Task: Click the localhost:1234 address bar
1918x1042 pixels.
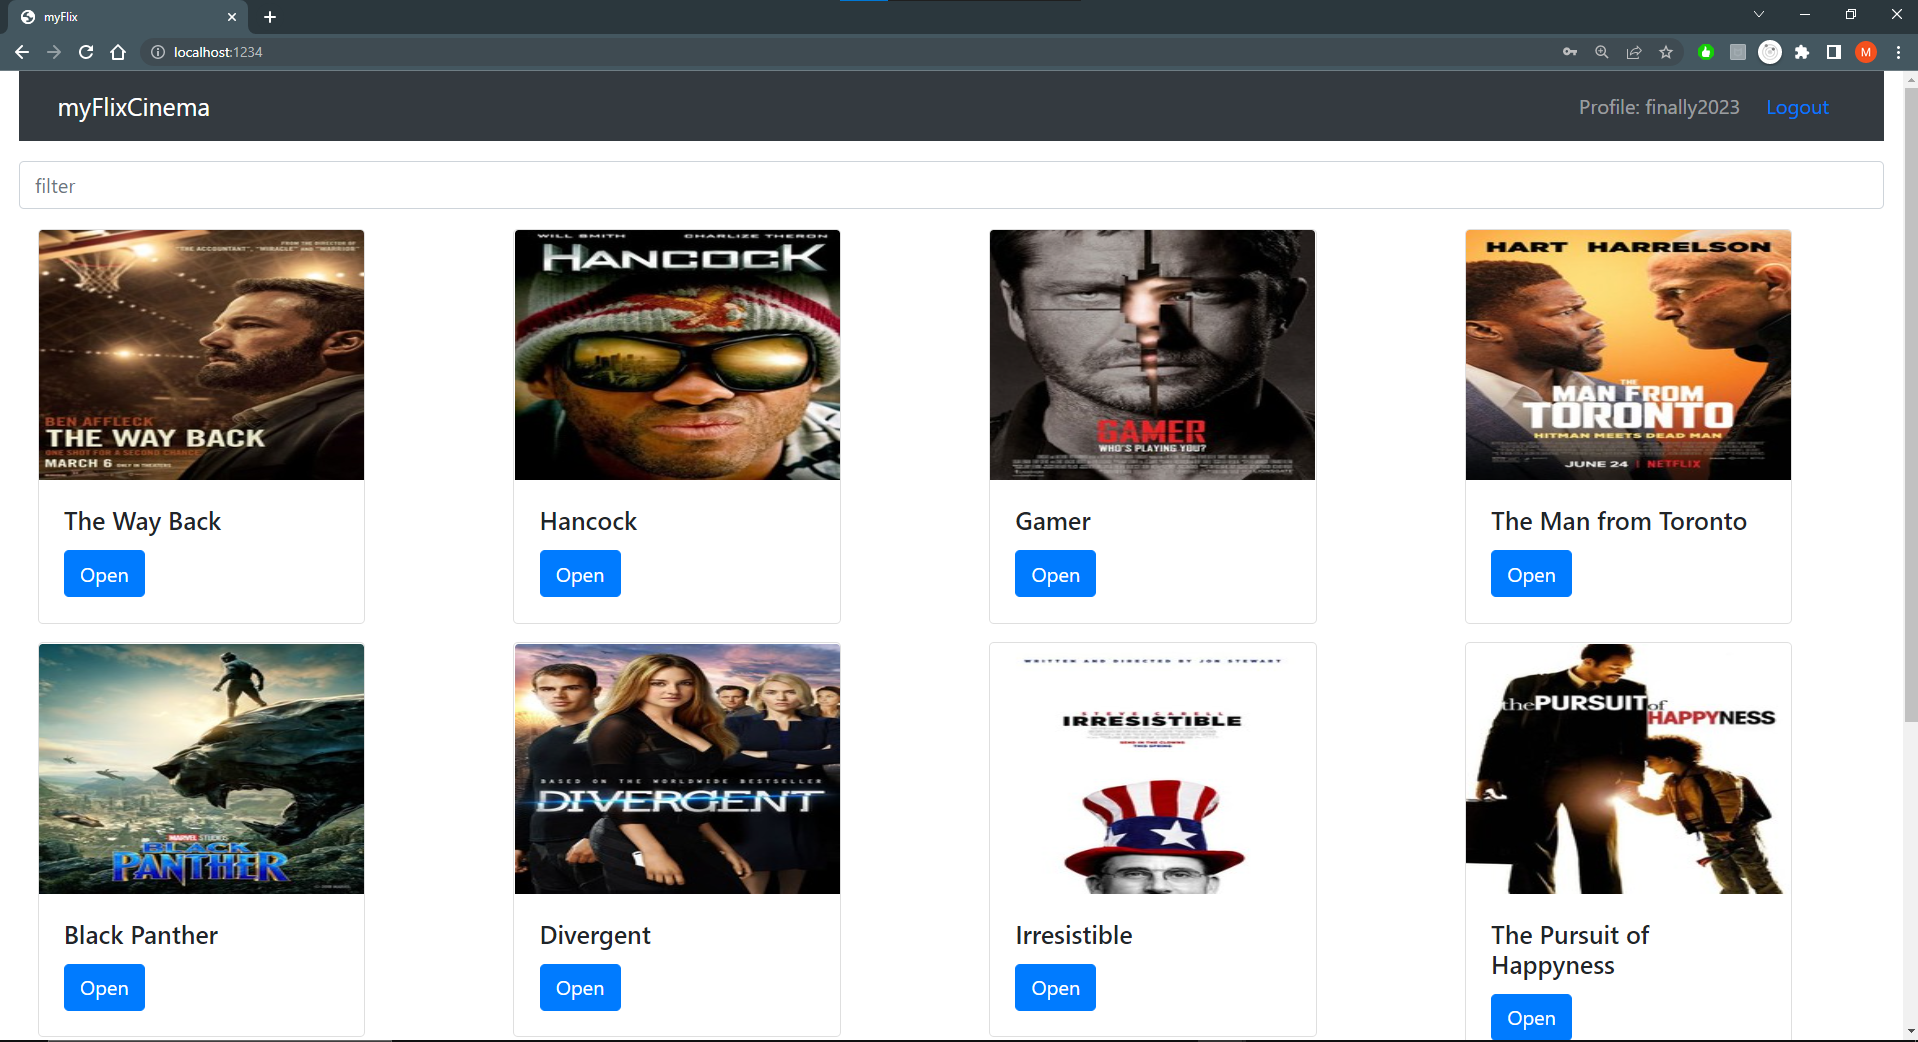Action: coord(850,52)
